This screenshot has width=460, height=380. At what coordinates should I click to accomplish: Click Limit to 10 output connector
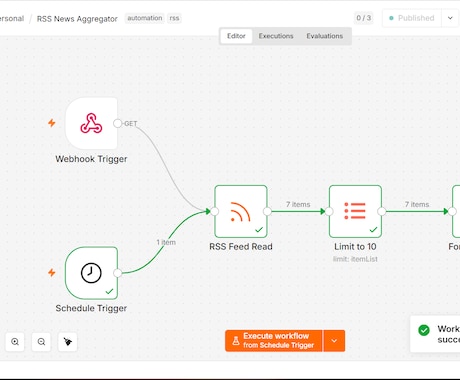382,211
